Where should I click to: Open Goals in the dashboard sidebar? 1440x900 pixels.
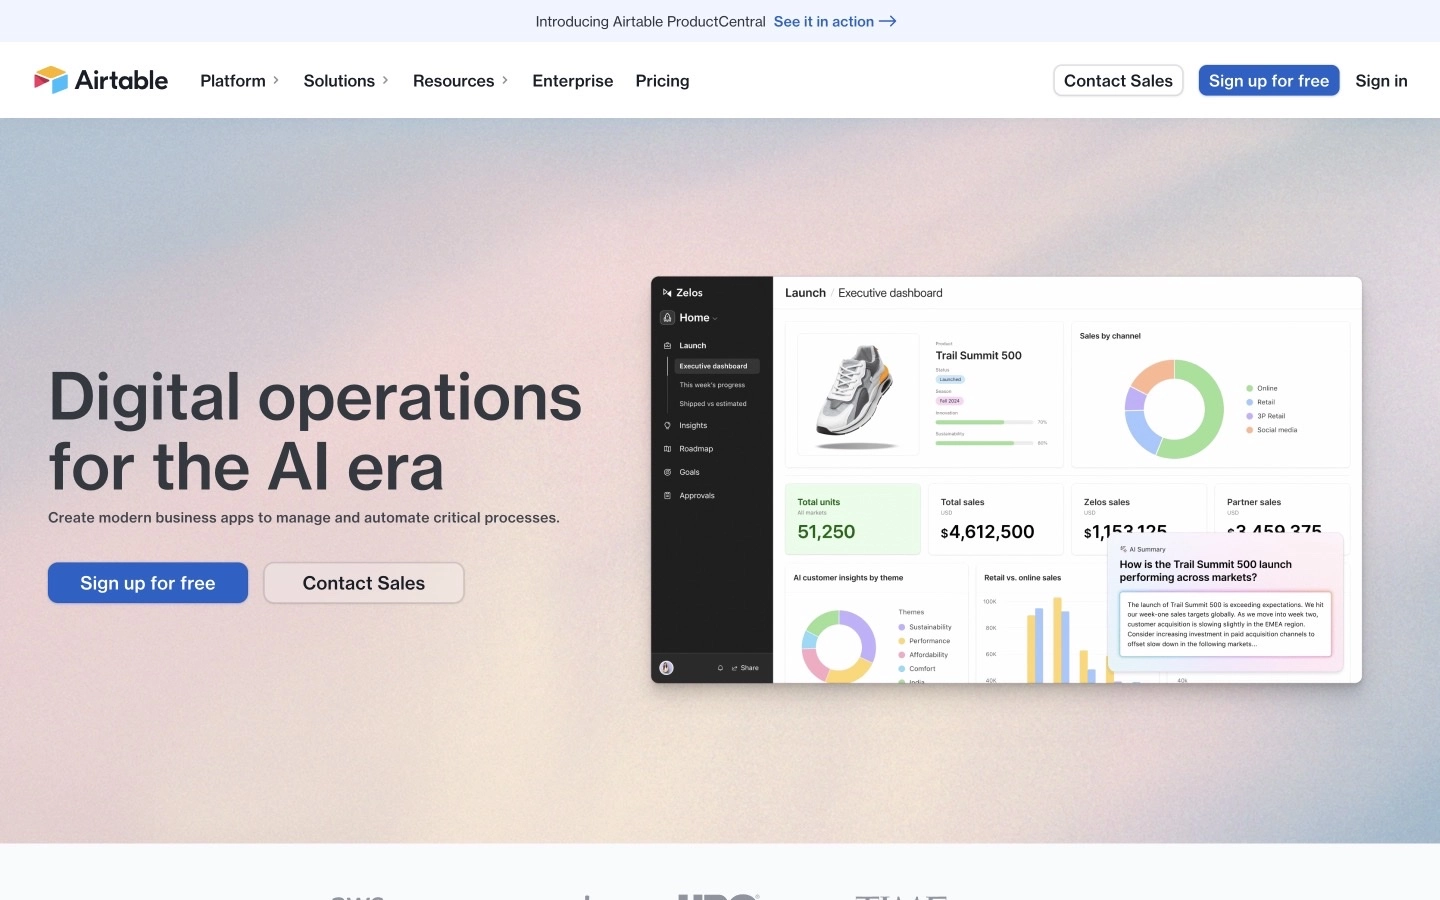pyautogui.click(x=689, y=472)
